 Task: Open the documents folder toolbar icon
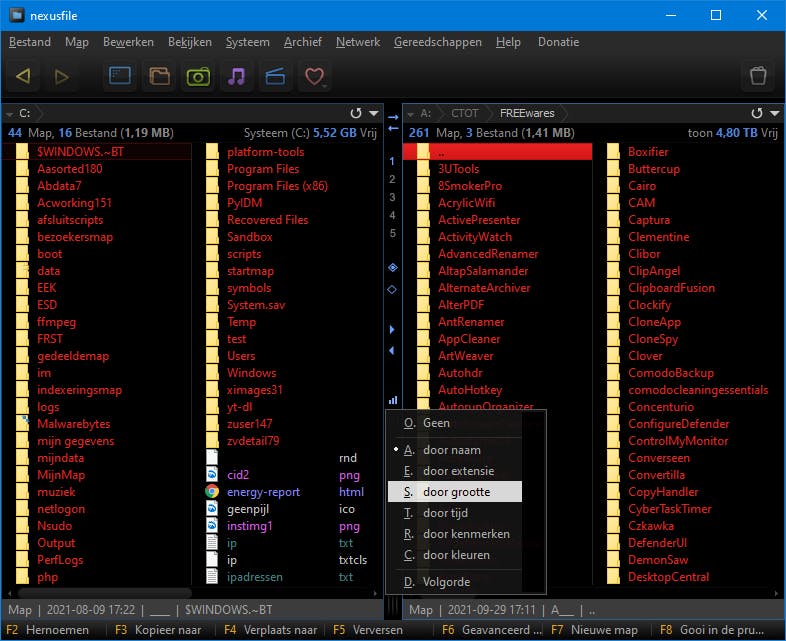pyautogui.click(x=159, y=76)
